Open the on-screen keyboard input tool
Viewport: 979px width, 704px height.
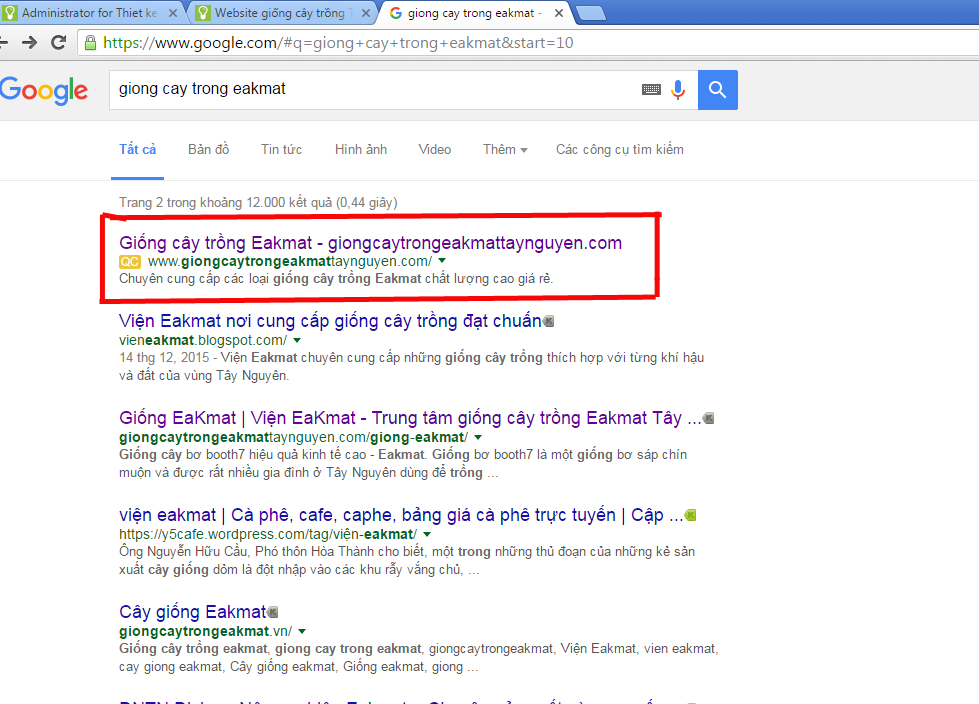(651, 90)
